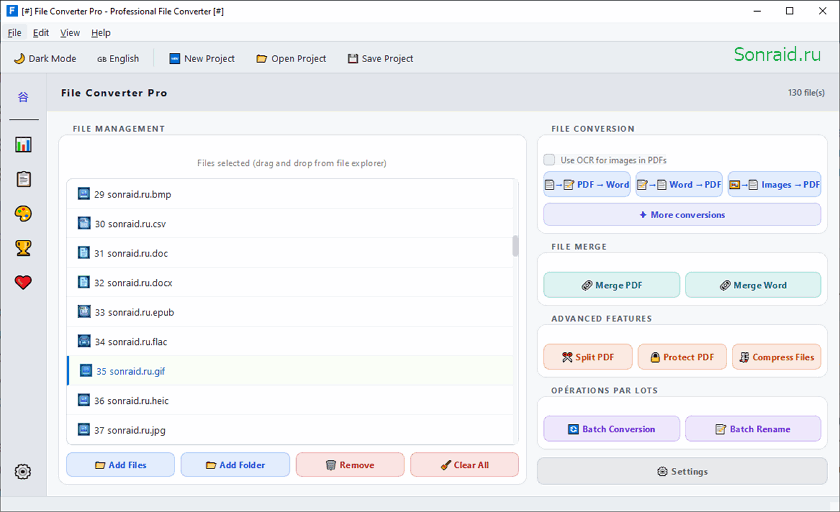
Task: Select file 32 sonraid.ru.docx
Action: click(x=290, y=282)
